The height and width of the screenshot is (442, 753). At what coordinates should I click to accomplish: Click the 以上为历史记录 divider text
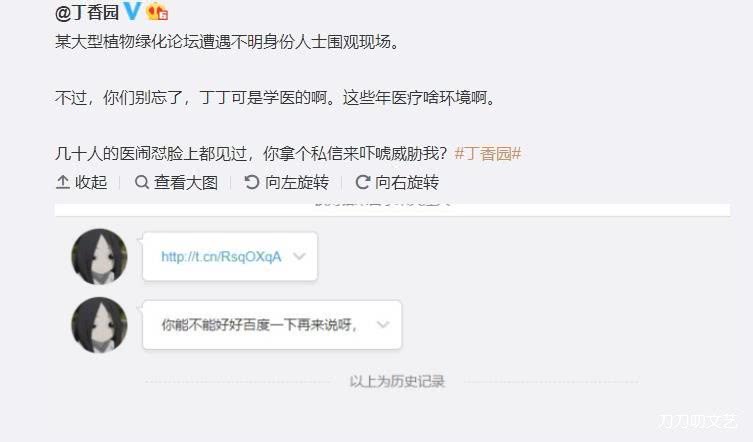click(397, 381)
